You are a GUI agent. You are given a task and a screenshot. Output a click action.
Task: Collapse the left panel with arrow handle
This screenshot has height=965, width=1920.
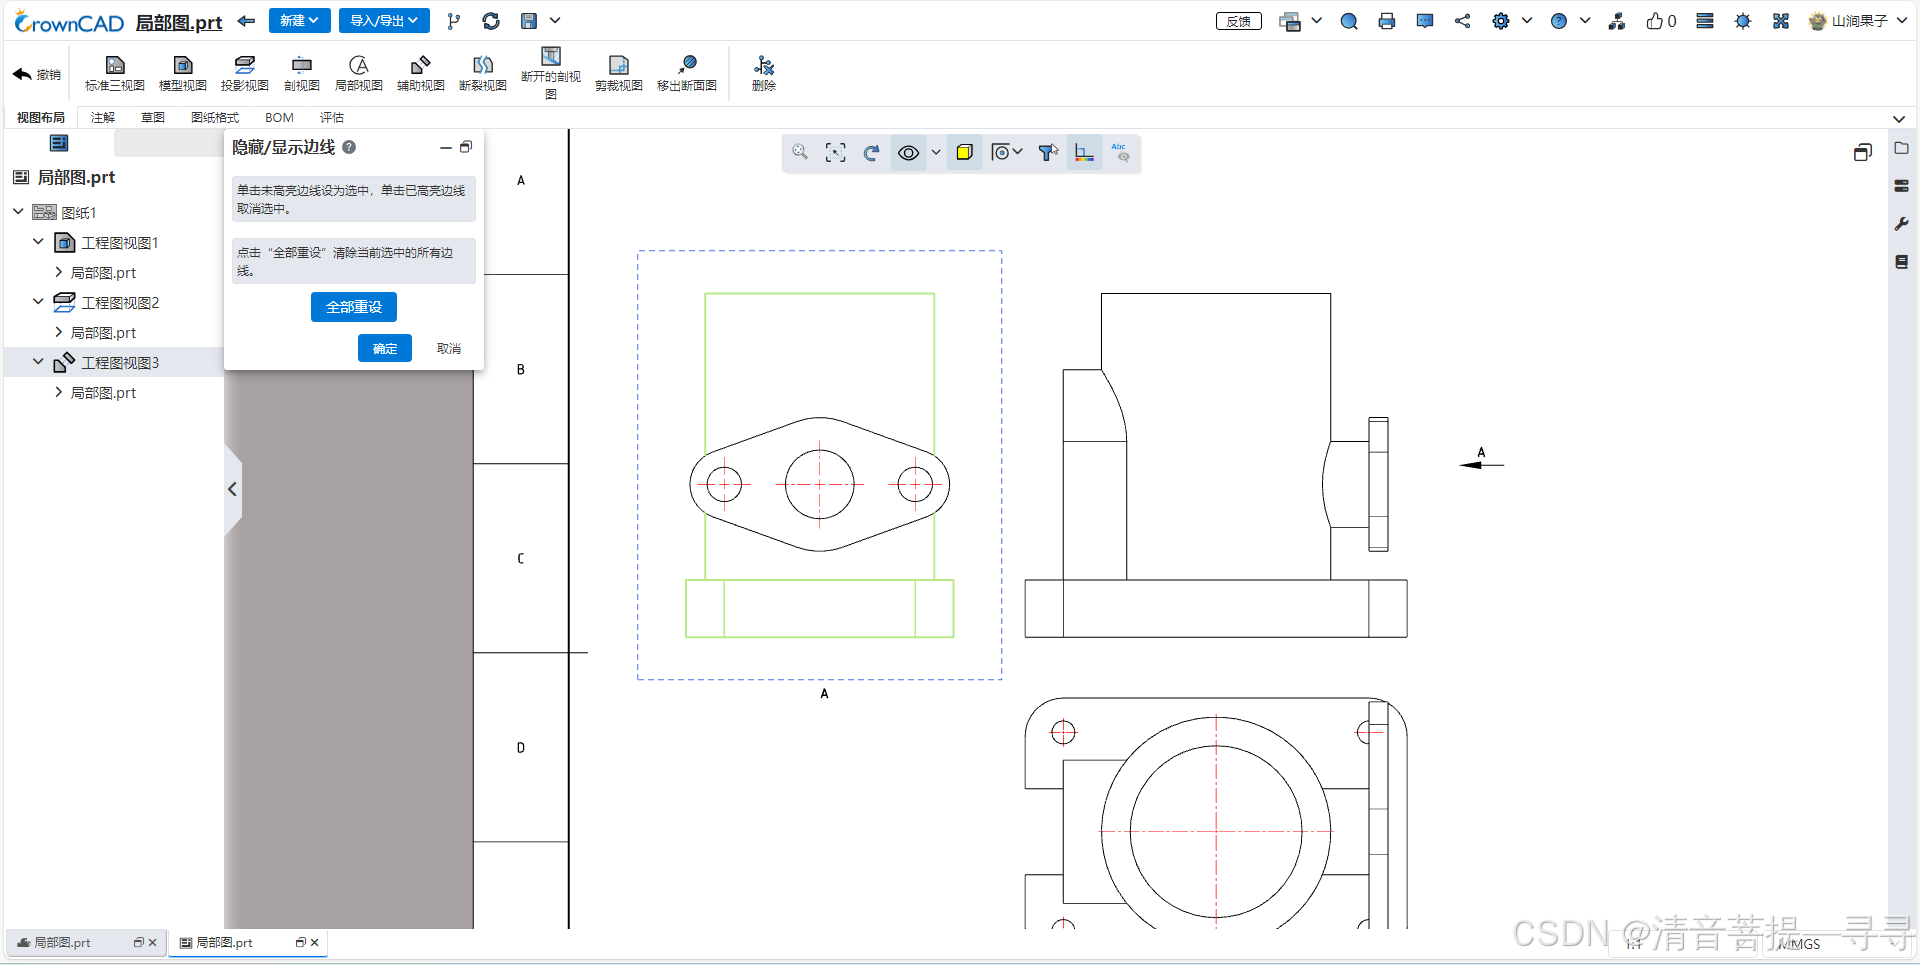point(232,489)
